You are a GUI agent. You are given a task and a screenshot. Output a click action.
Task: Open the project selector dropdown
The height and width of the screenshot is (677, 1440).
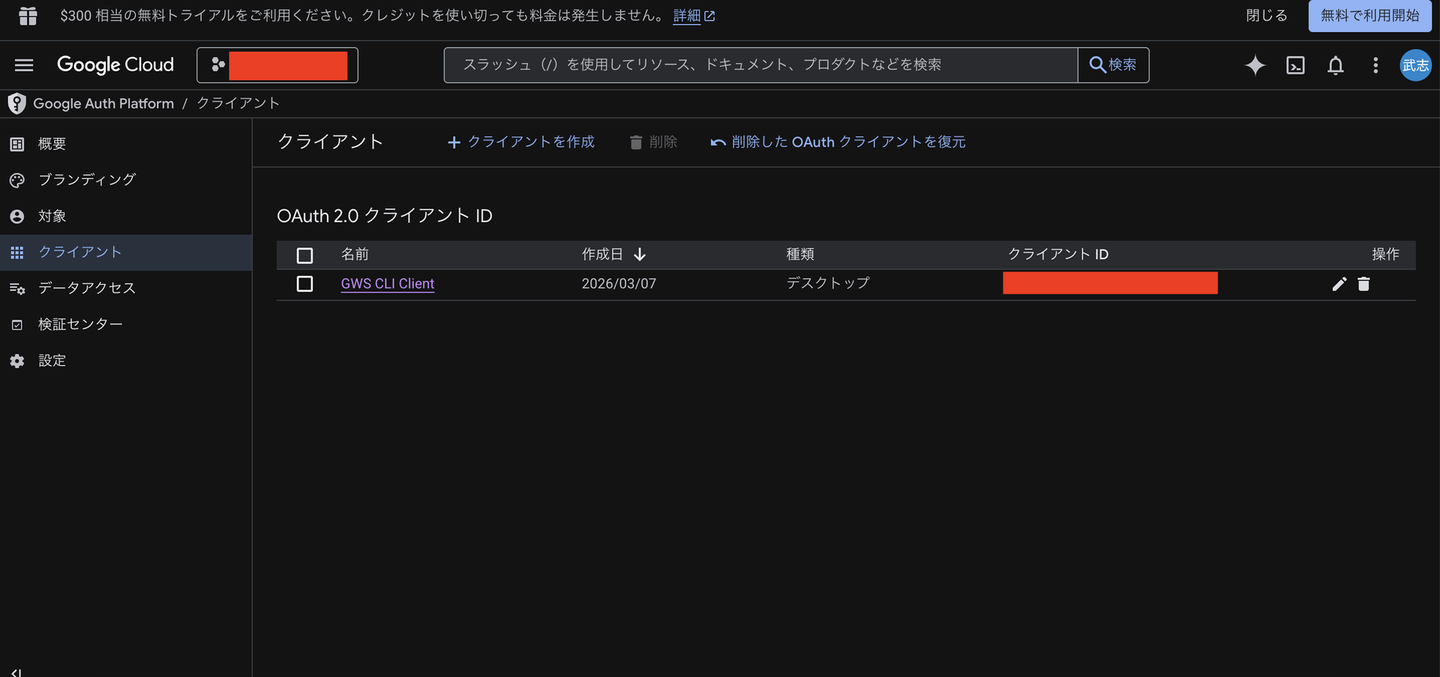[x=277, y=65]
